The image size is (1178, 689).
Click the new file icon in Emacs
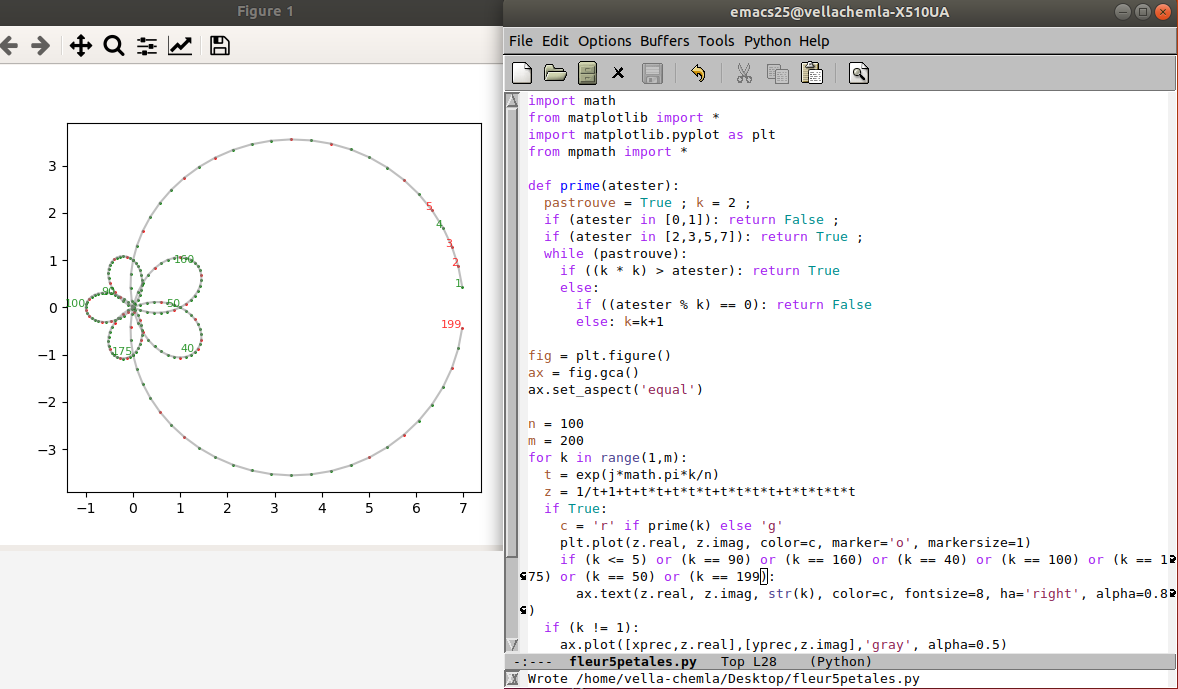(521, 72)
